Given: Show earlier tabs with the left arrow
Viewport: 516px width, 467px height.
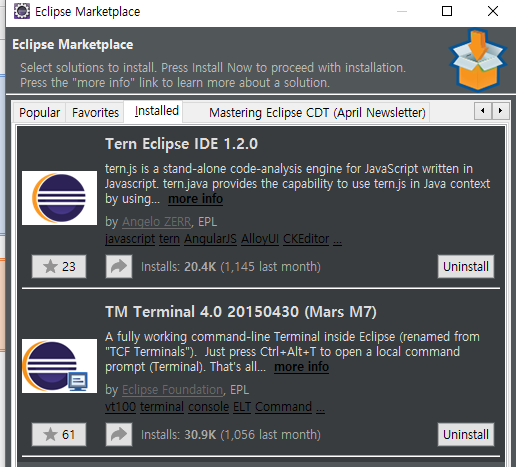Looking at the screenshot, I should pos(483,111).
